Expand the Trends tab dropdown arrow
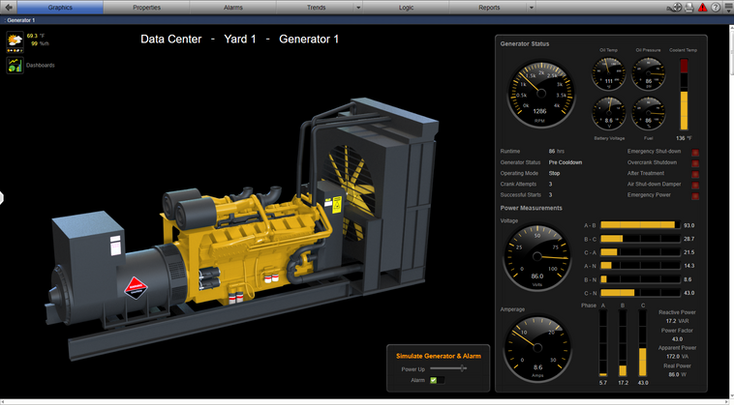734x405 pixels. pyautogui.click(x=358, y=7)
